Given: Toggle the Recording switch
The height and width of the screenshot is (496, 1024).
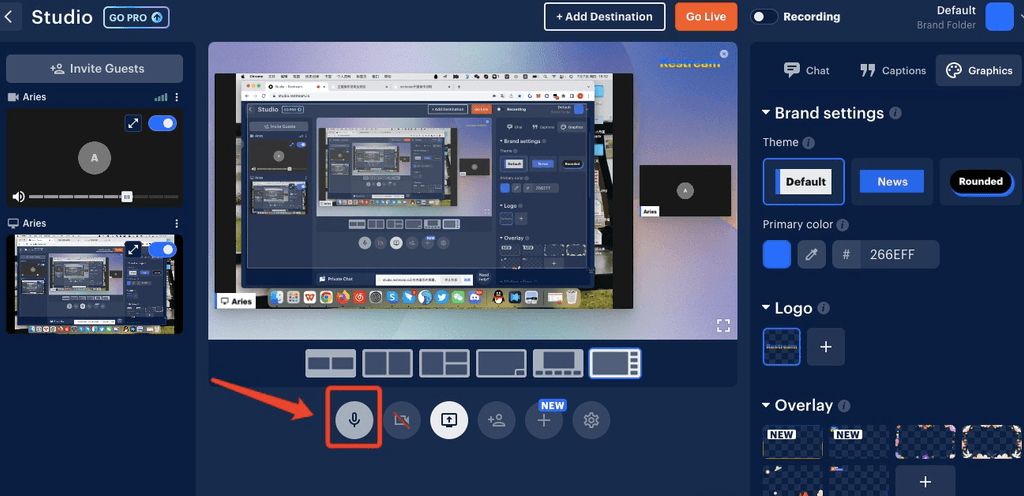Looking at the screenshot, I should 765,17.
